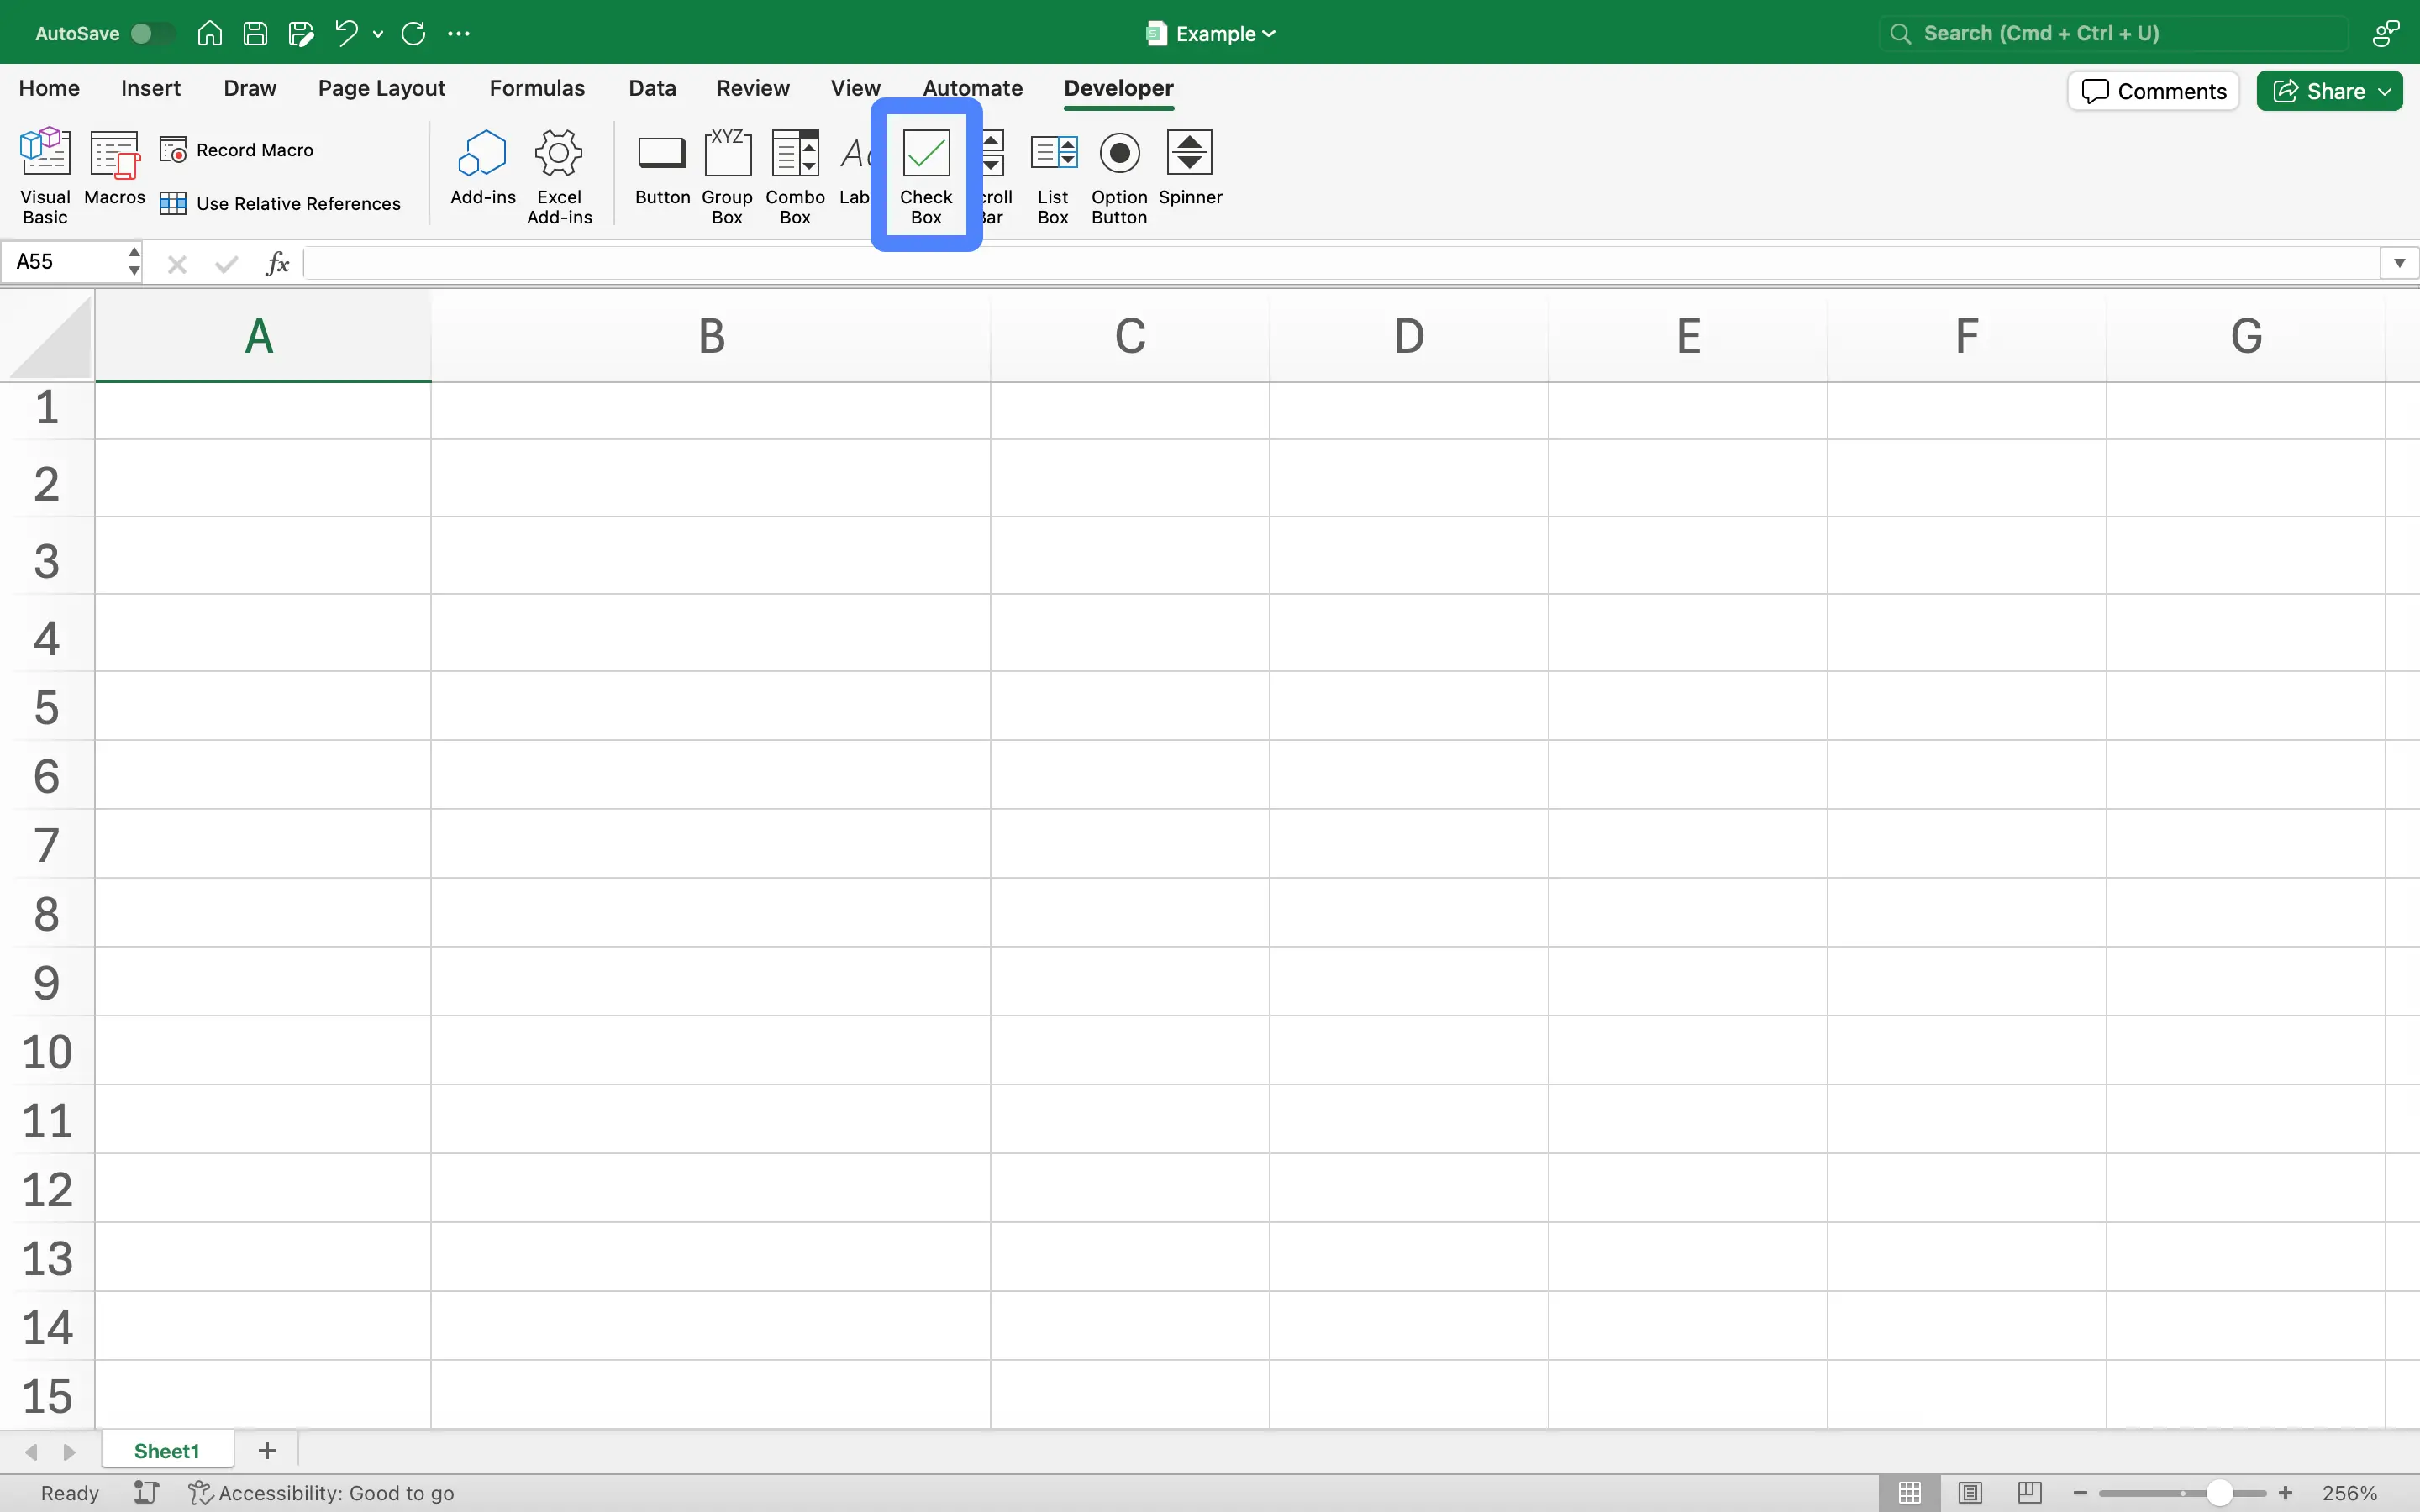This screenshot has width=2420, height=1512.
Task: Click the Name Box showing A55
Action: point(63,262)
